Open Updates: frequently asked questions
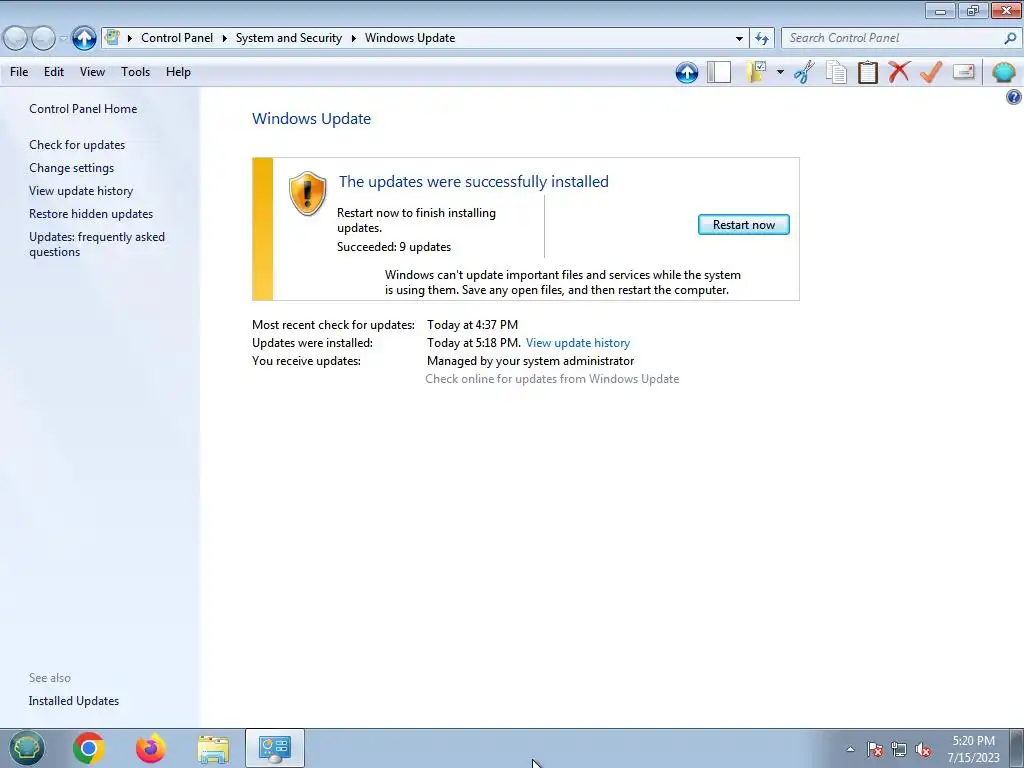Screen dimensions: 1024x768 click(x=97, y=244)
